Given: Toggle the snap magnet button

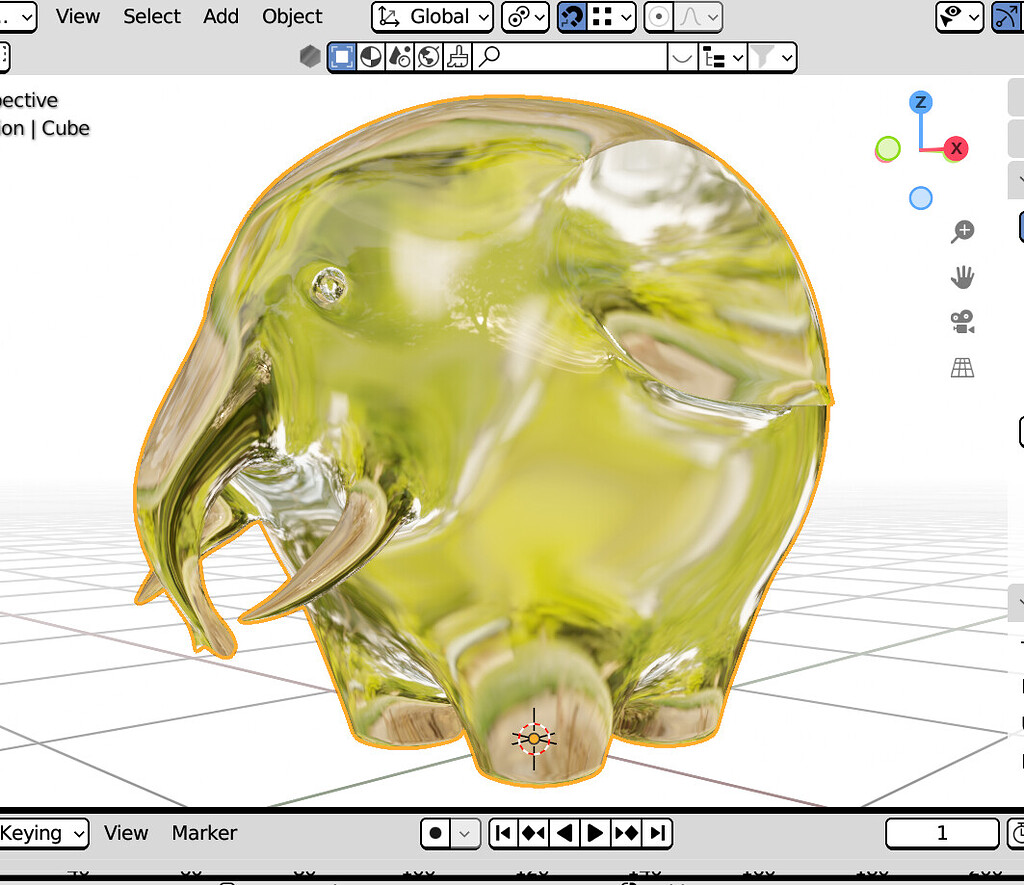Looking at the screenshot, I should (571, 17).
